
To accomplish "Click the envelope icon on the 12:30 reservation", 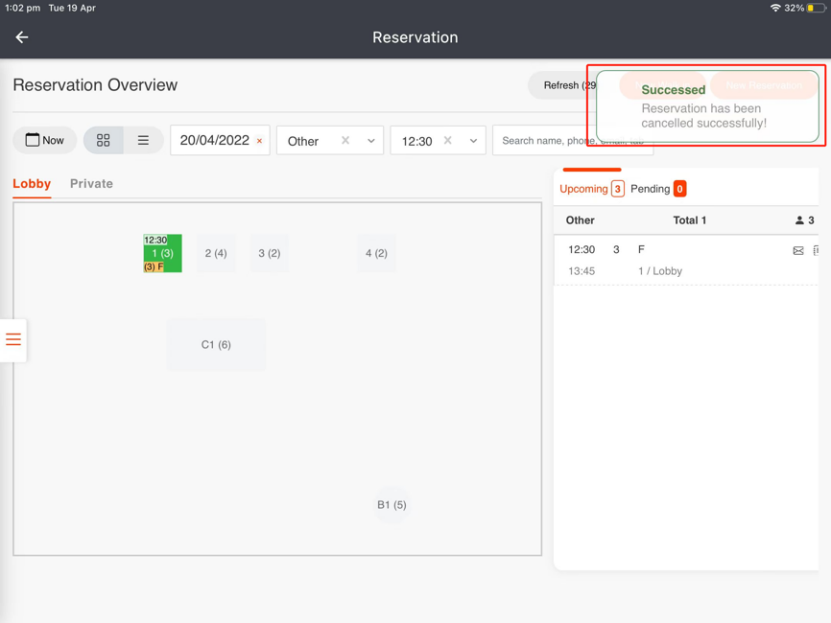I will [798, 250].
